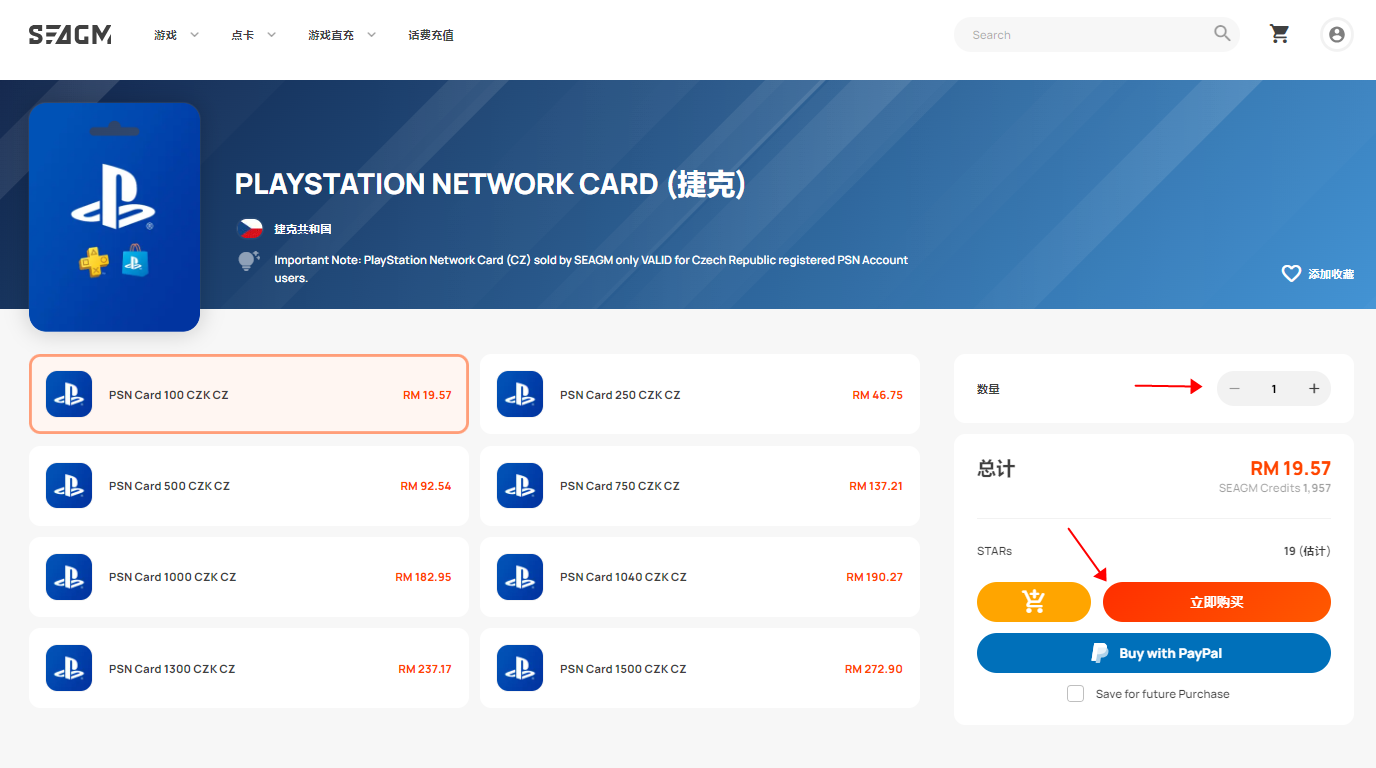Click the RM 46.75 price
Image resolution: width=1376 pixels, height=768 pixels.
click(877, 395)
